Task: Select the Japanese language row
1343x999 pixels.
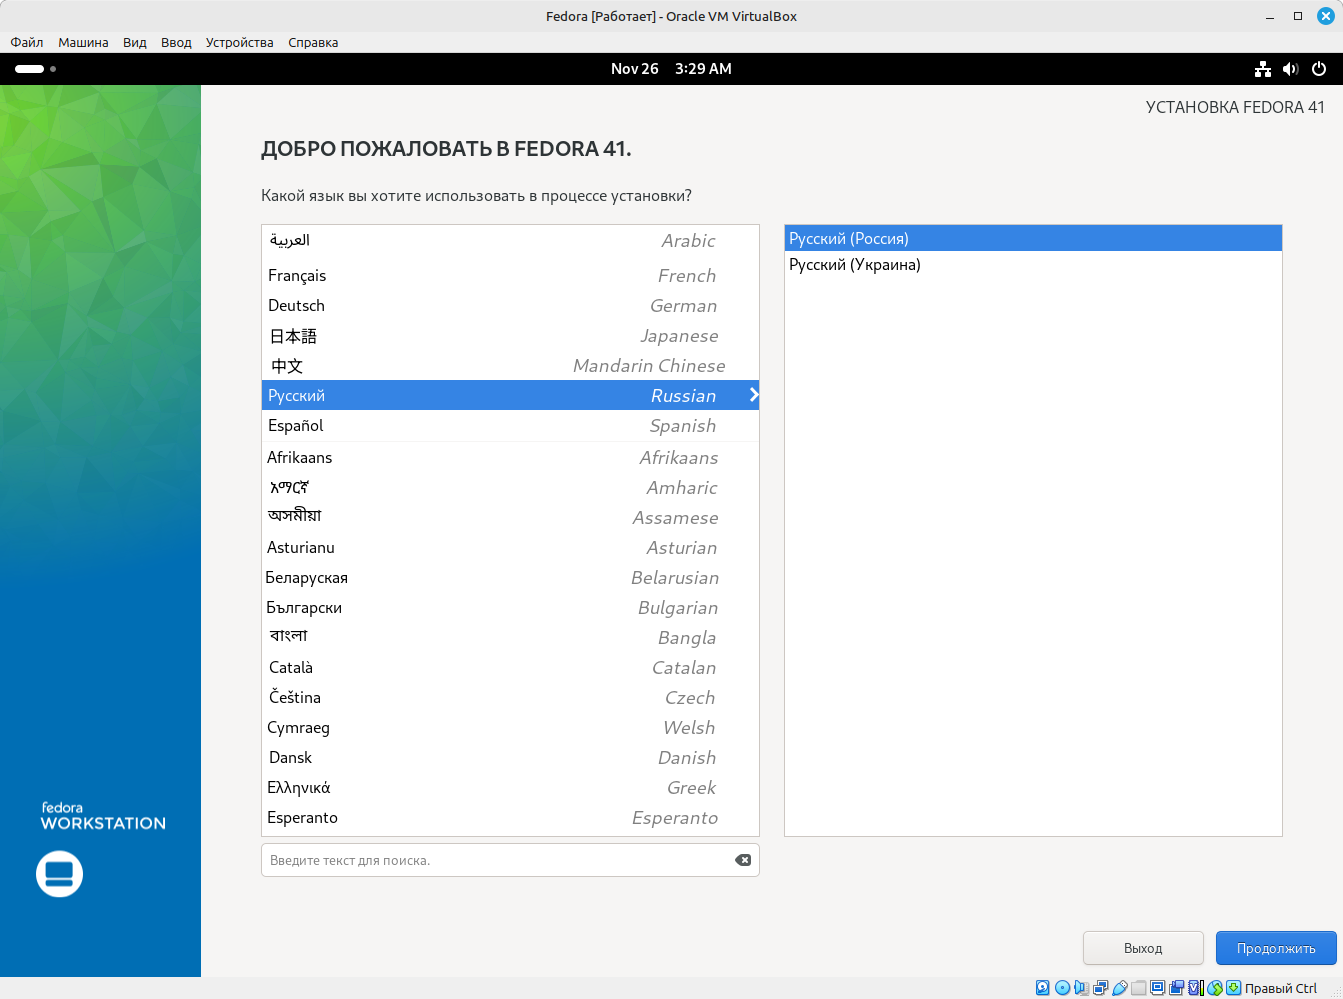Action: pyautogui.click(x=510, y=335)
